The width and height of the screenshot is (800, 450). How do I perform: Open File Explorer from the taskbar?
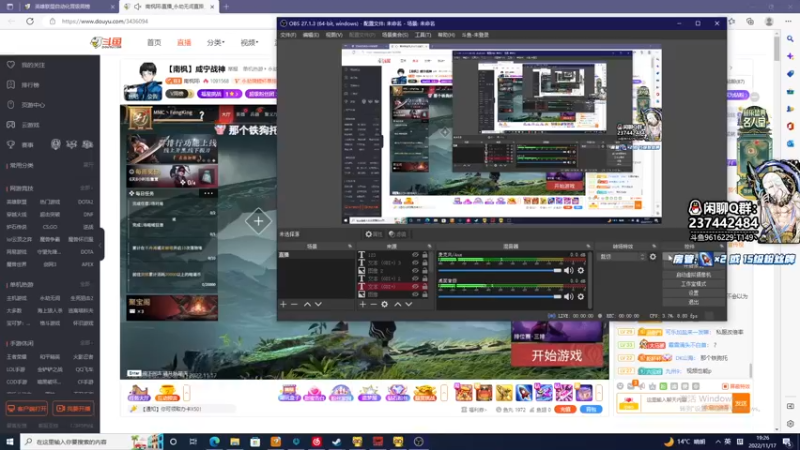point(235,441)
